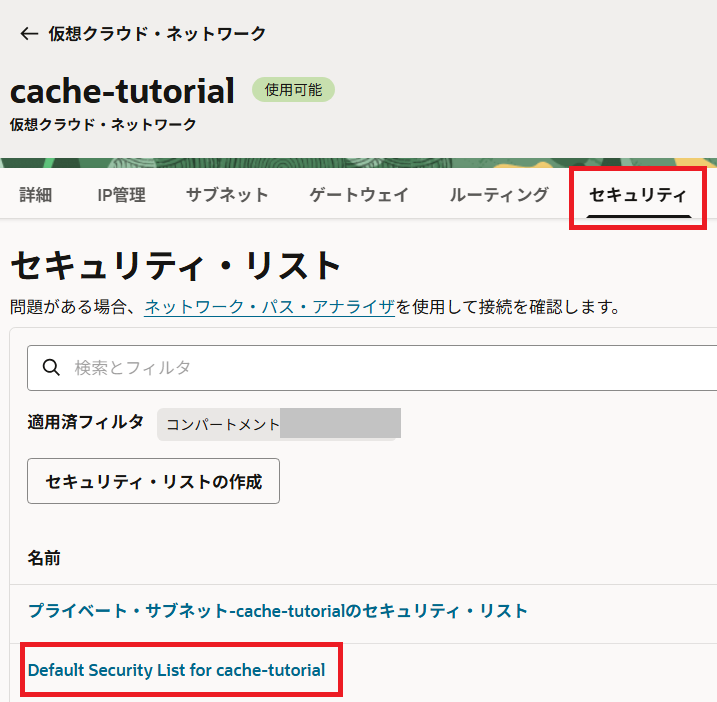Screen dimensions: 717x702
Task: Click the 使用可能 status badge
Action: tap(293, 90)
